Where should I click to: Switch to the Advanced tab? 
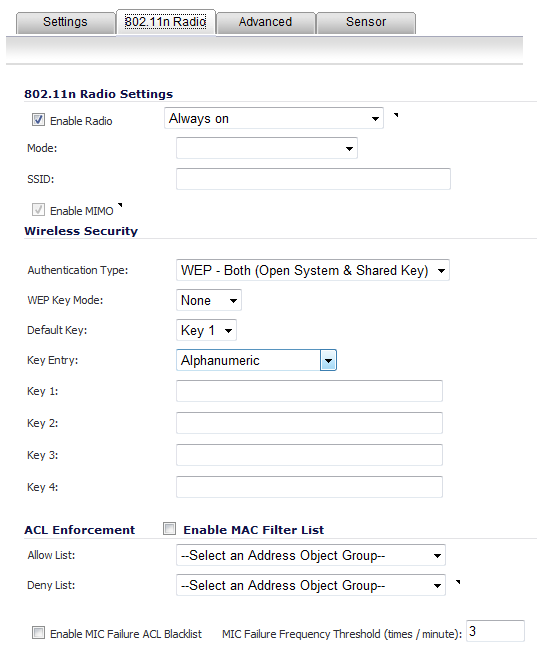[x=265, y=22]
